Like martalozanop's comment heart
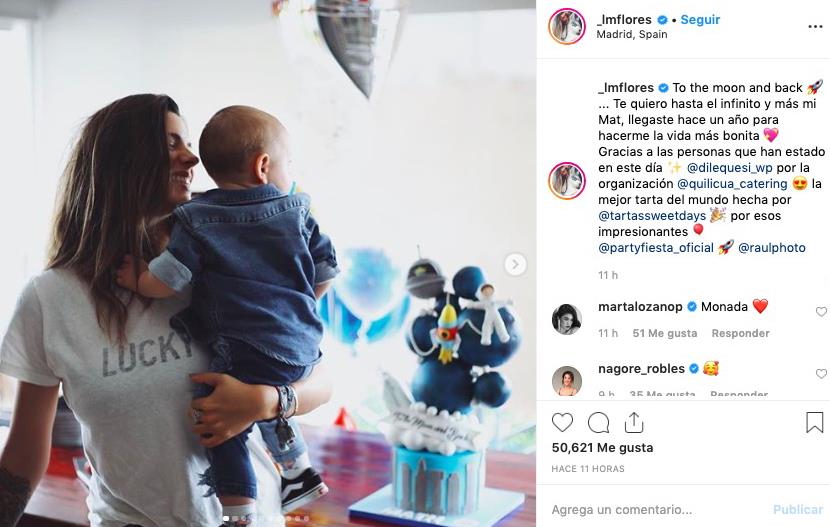This screenshot has width=830, height=527. point(821,312)
